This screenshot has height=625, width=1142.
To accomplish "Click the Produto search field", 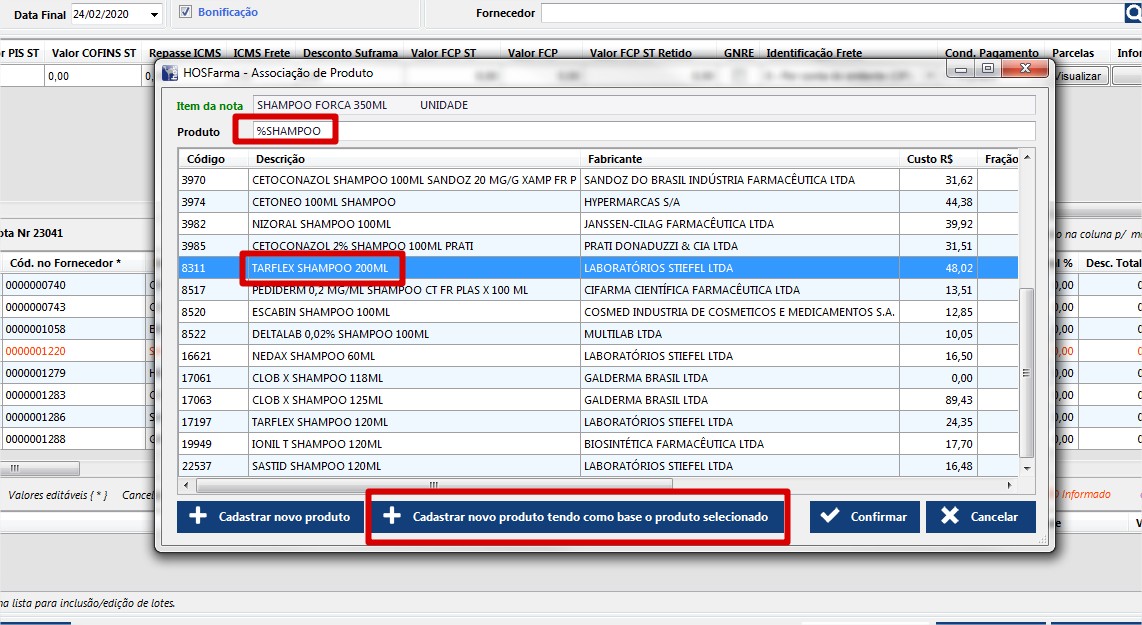I will tap(640, 131).
